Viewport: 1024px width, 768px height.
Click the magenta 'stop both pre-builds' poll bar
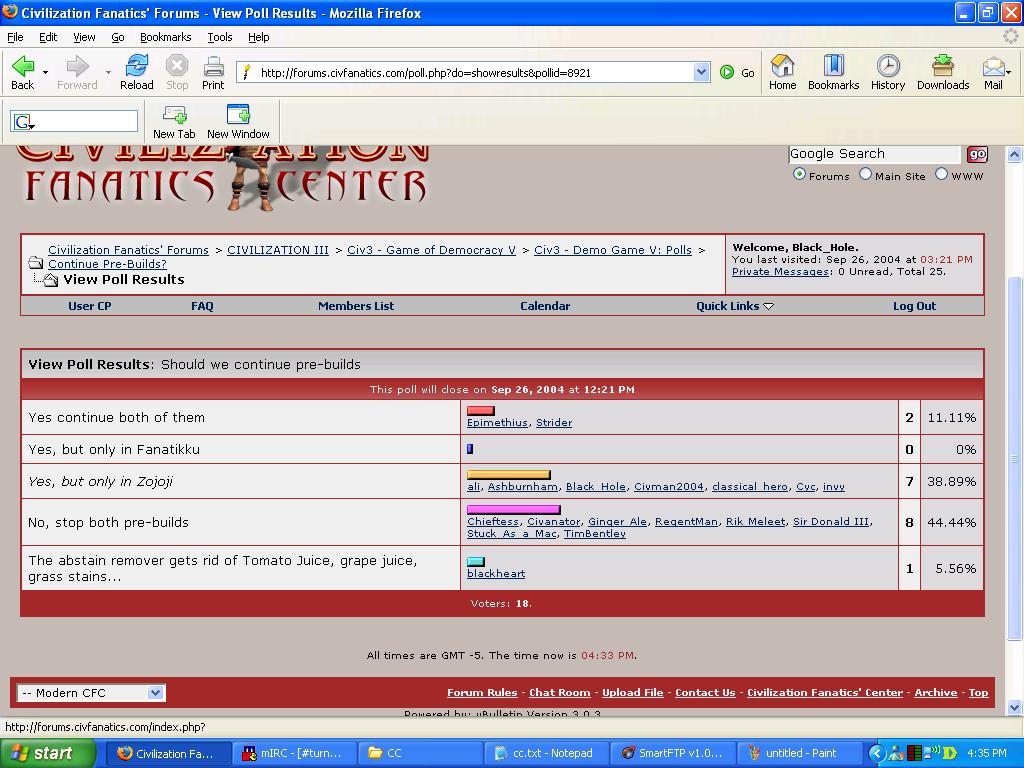tap(514, 509)
